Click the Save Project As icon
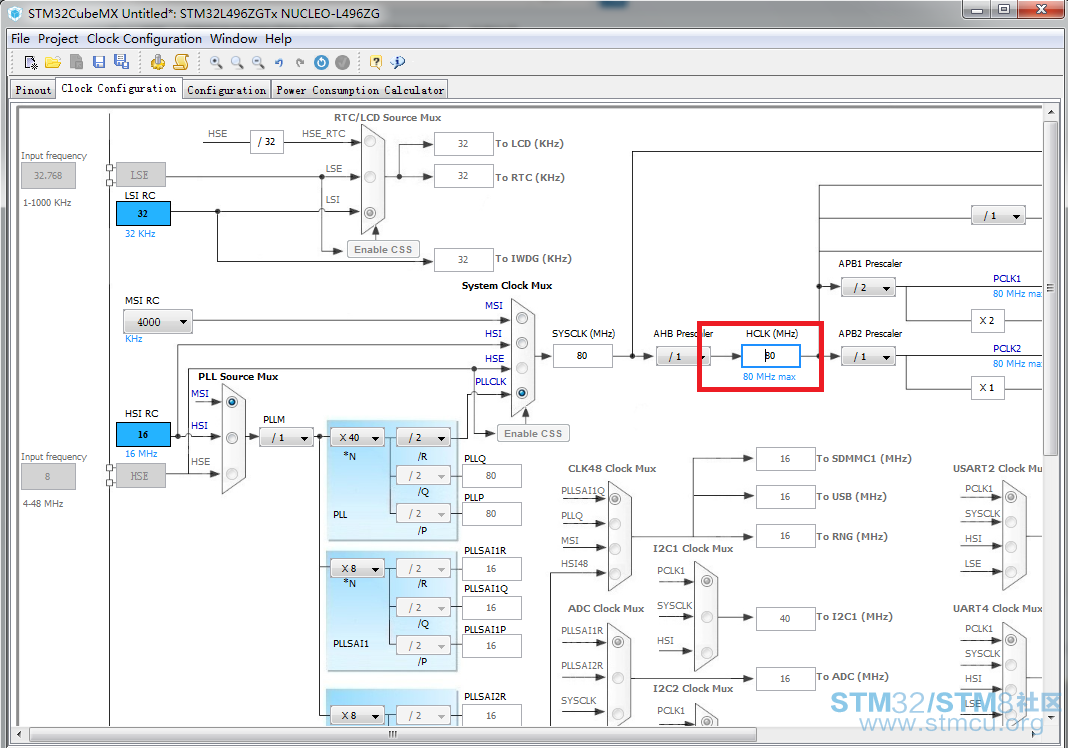Screen dimensions: 1068x748 (x=121, y=62)
